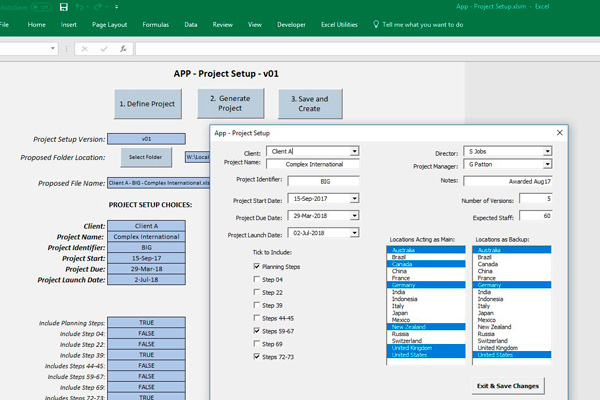Click the Client A cell in setup choices
Screen dimensions: 600x400
click(x=147, y=226)
